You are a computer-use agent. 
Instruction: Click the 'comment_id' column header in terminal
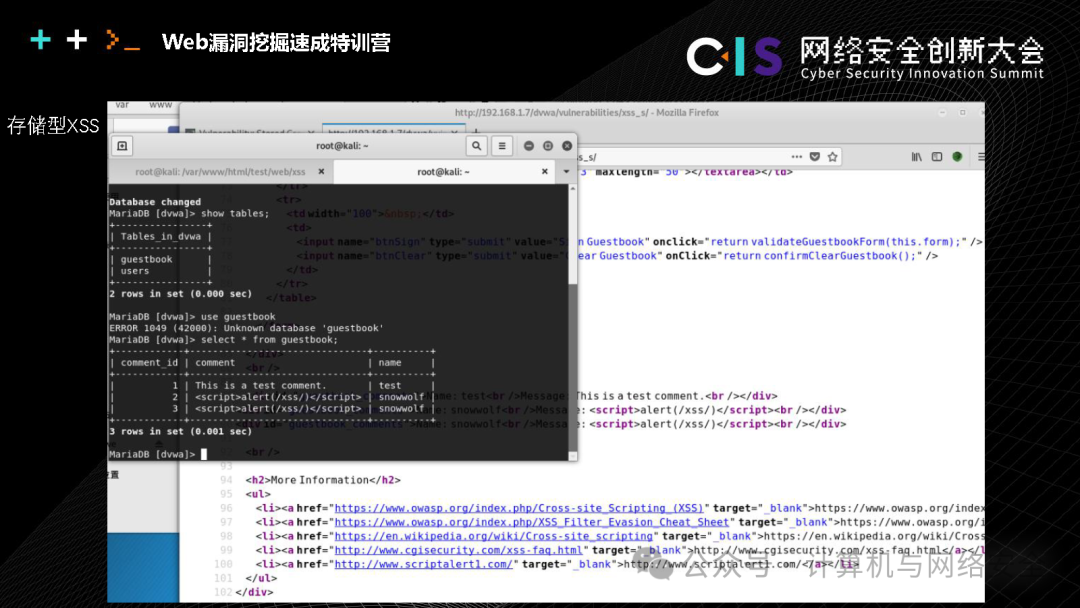click(149, 363)
